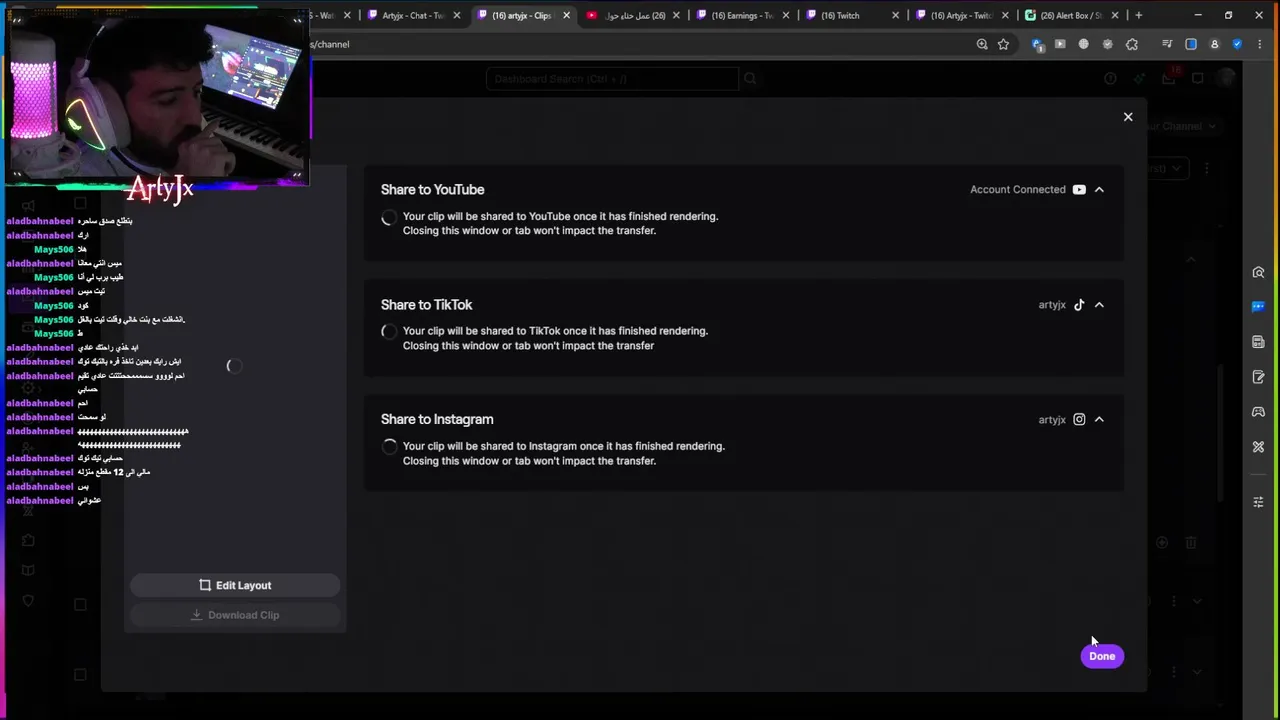Open the search icon in right sidebar
This screenshot has height=720, width=1280.
click(x=1258, y=273)
